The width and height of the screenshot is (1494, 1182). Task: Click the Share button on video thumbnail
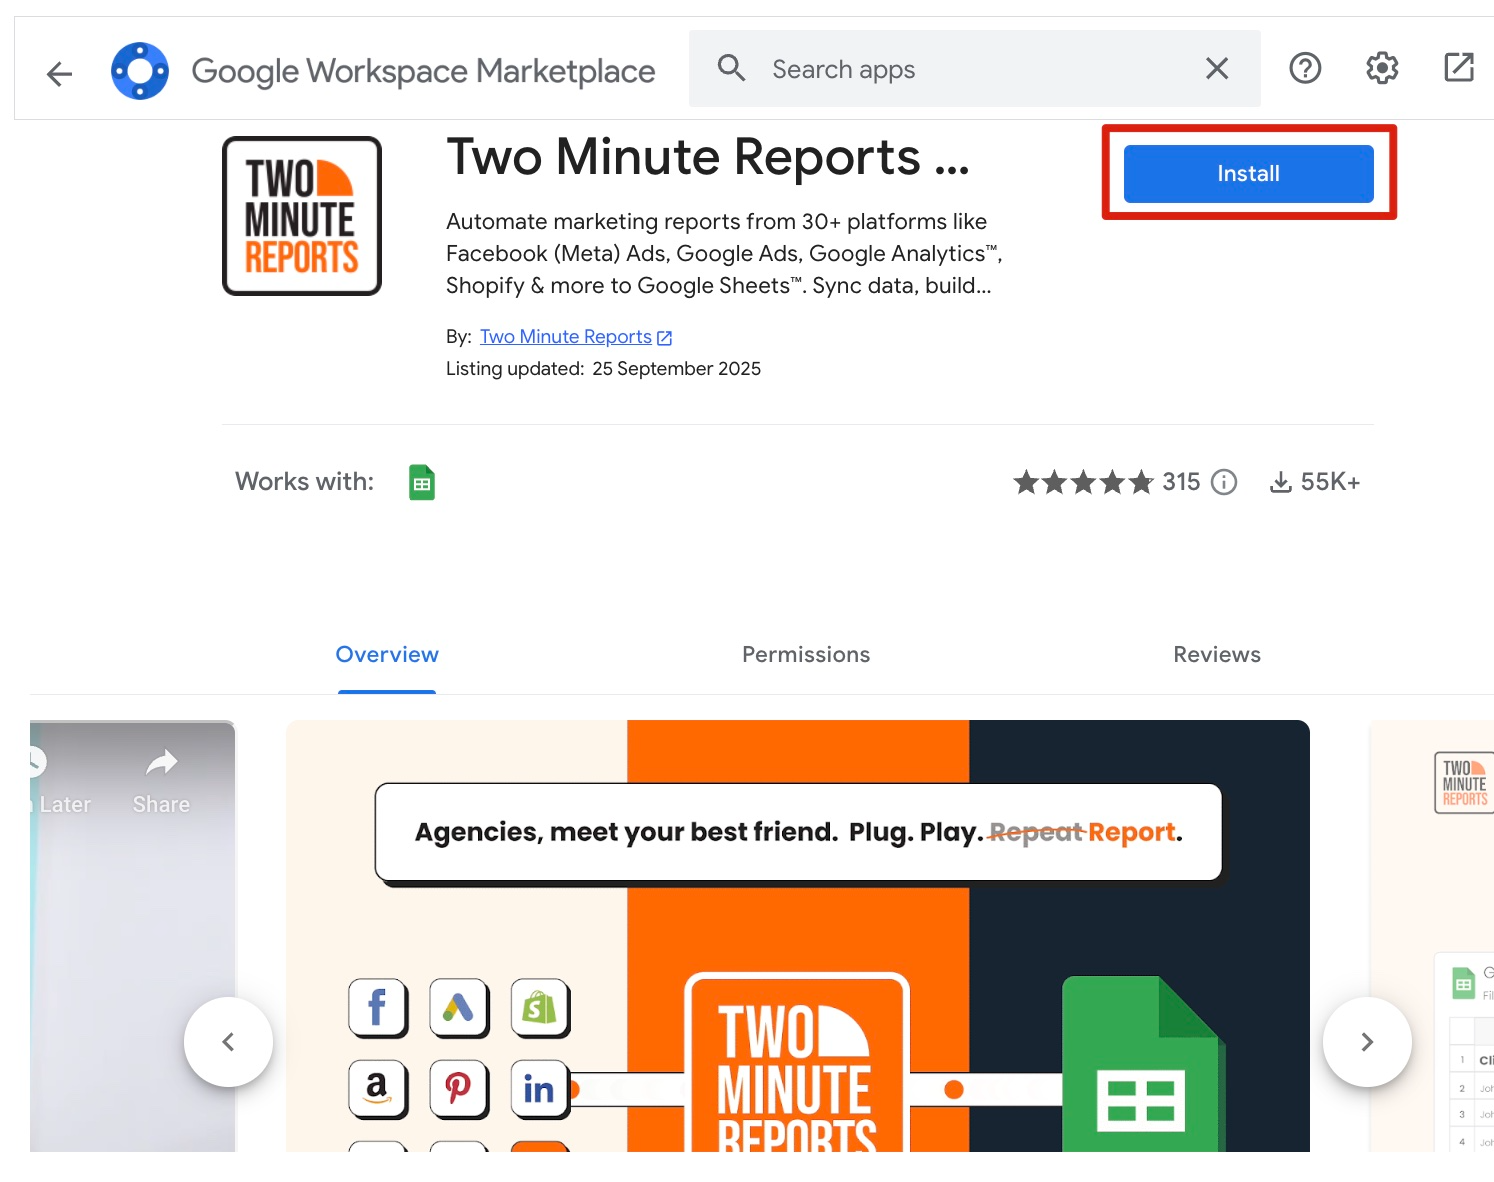pyautogui.click(x=161, y=781)
